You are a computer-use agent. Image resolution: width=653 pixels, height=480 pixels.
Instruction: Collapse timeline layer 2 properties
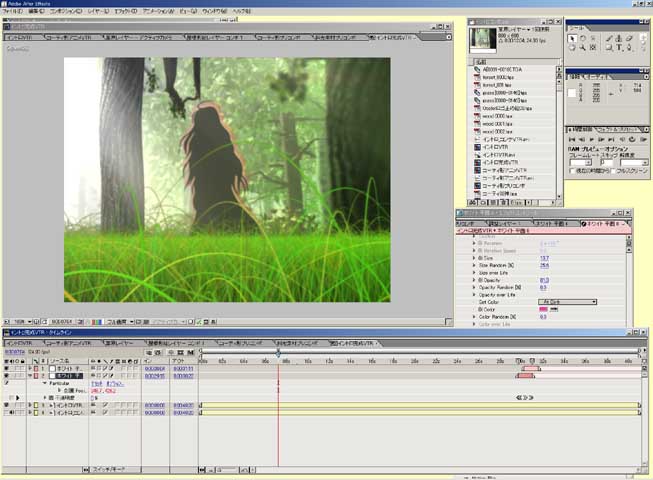pyautogui.click(x=30, y=376)
